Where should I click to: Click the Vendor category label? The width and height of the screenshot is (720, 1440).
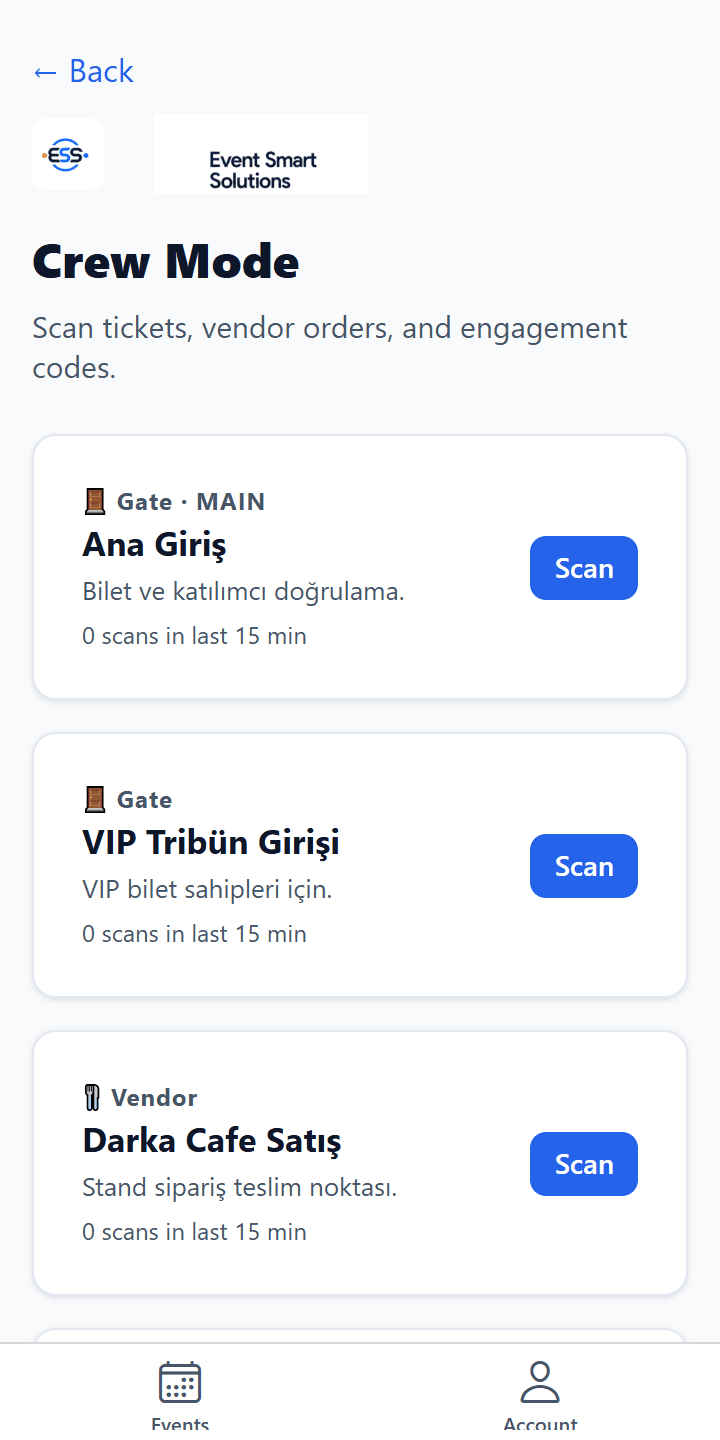coord(154,1097)
